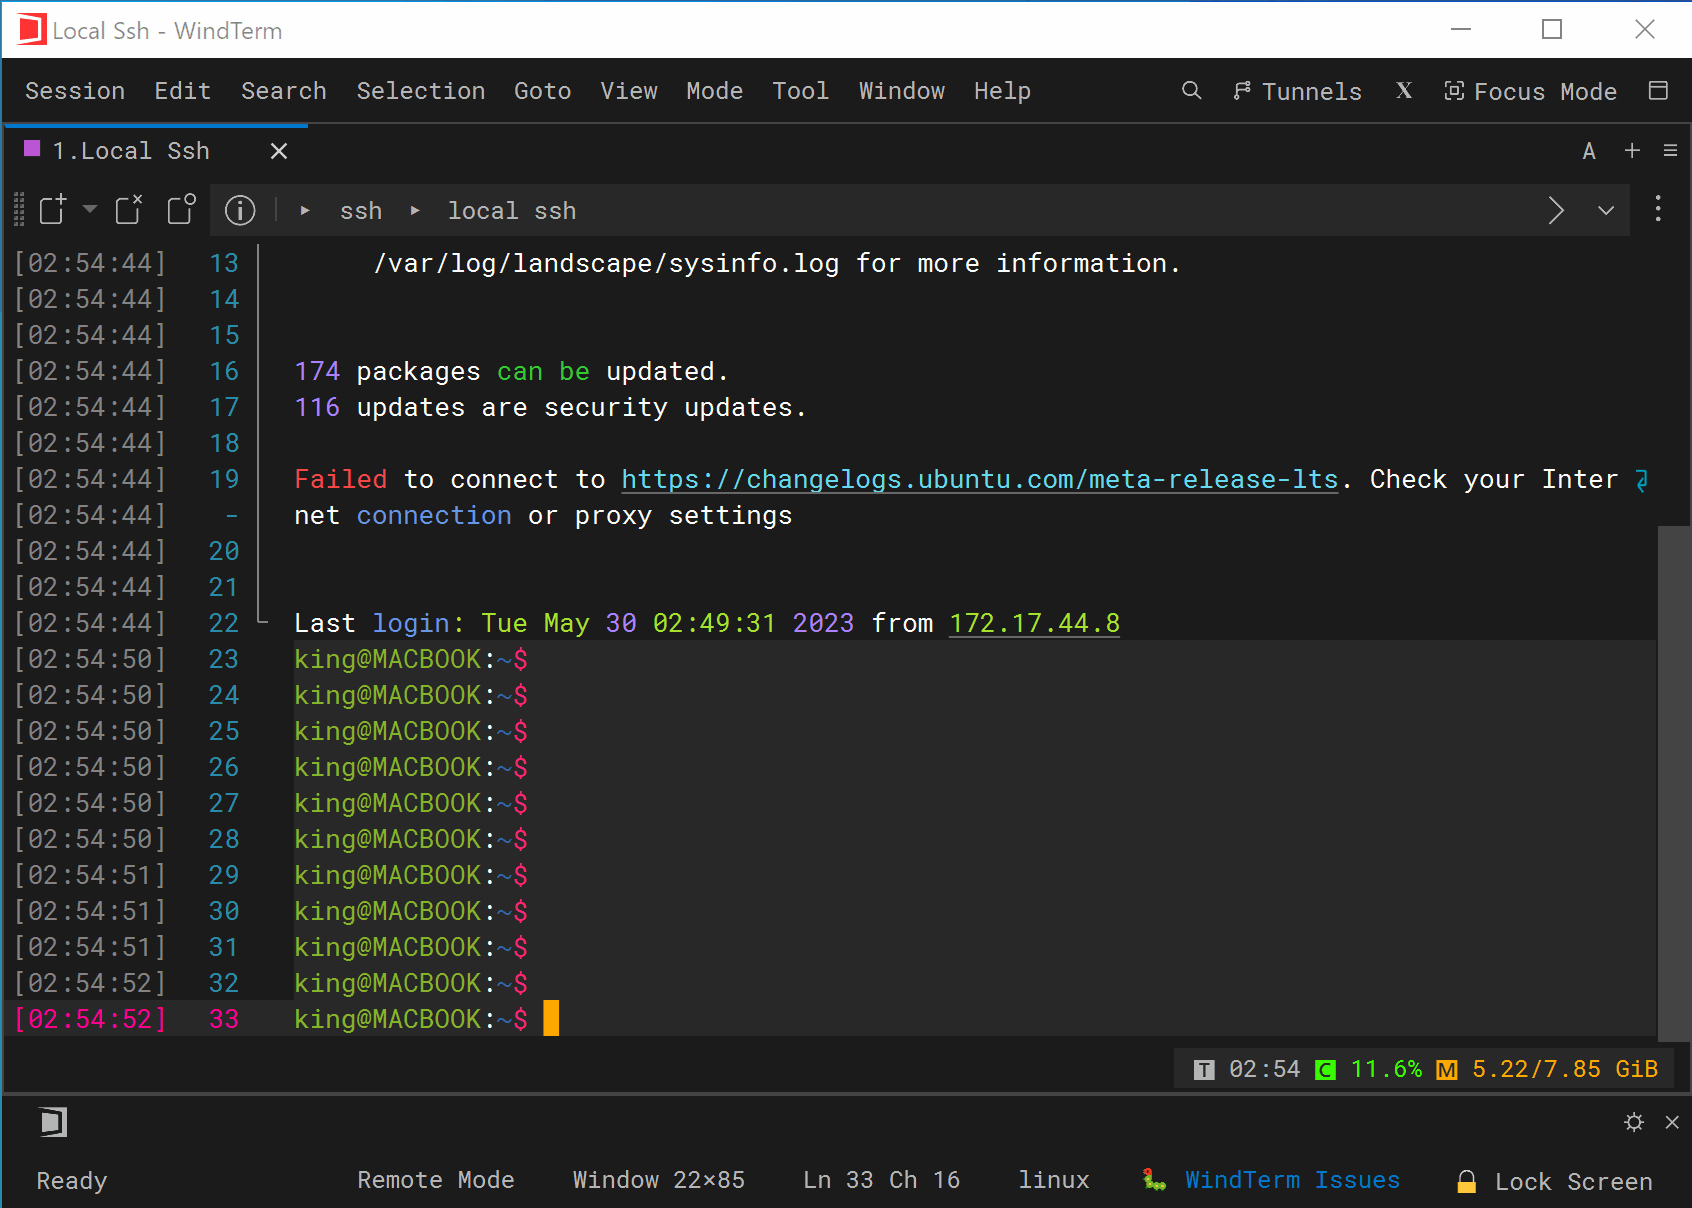1692x1208 pixels.
Task: Open the toolbar vertical dots menu
Action: [x=1658, y=209]
